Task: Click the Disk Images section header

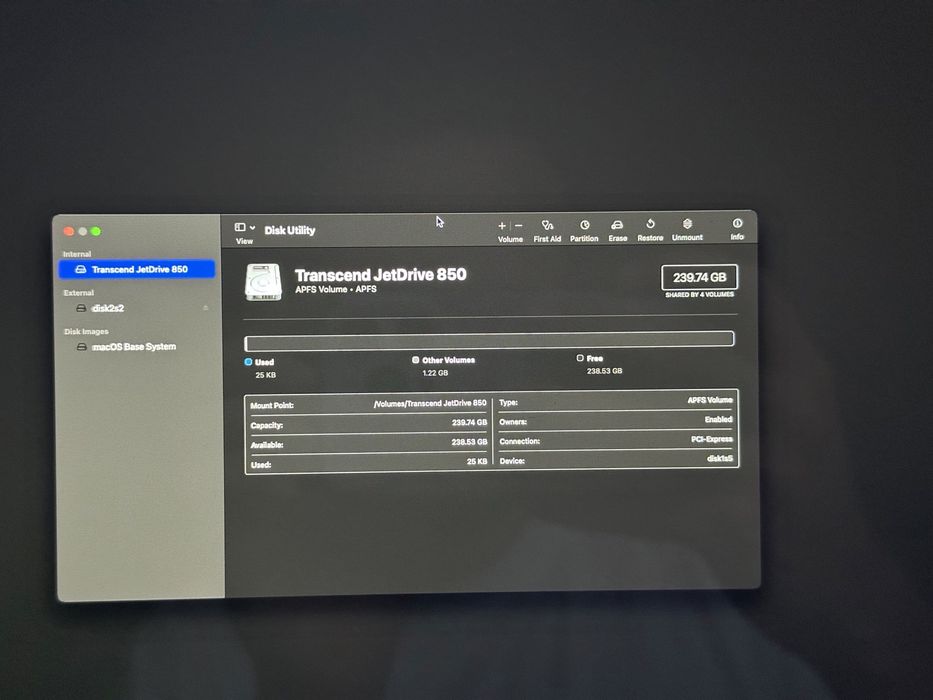Action: (86, 331)
